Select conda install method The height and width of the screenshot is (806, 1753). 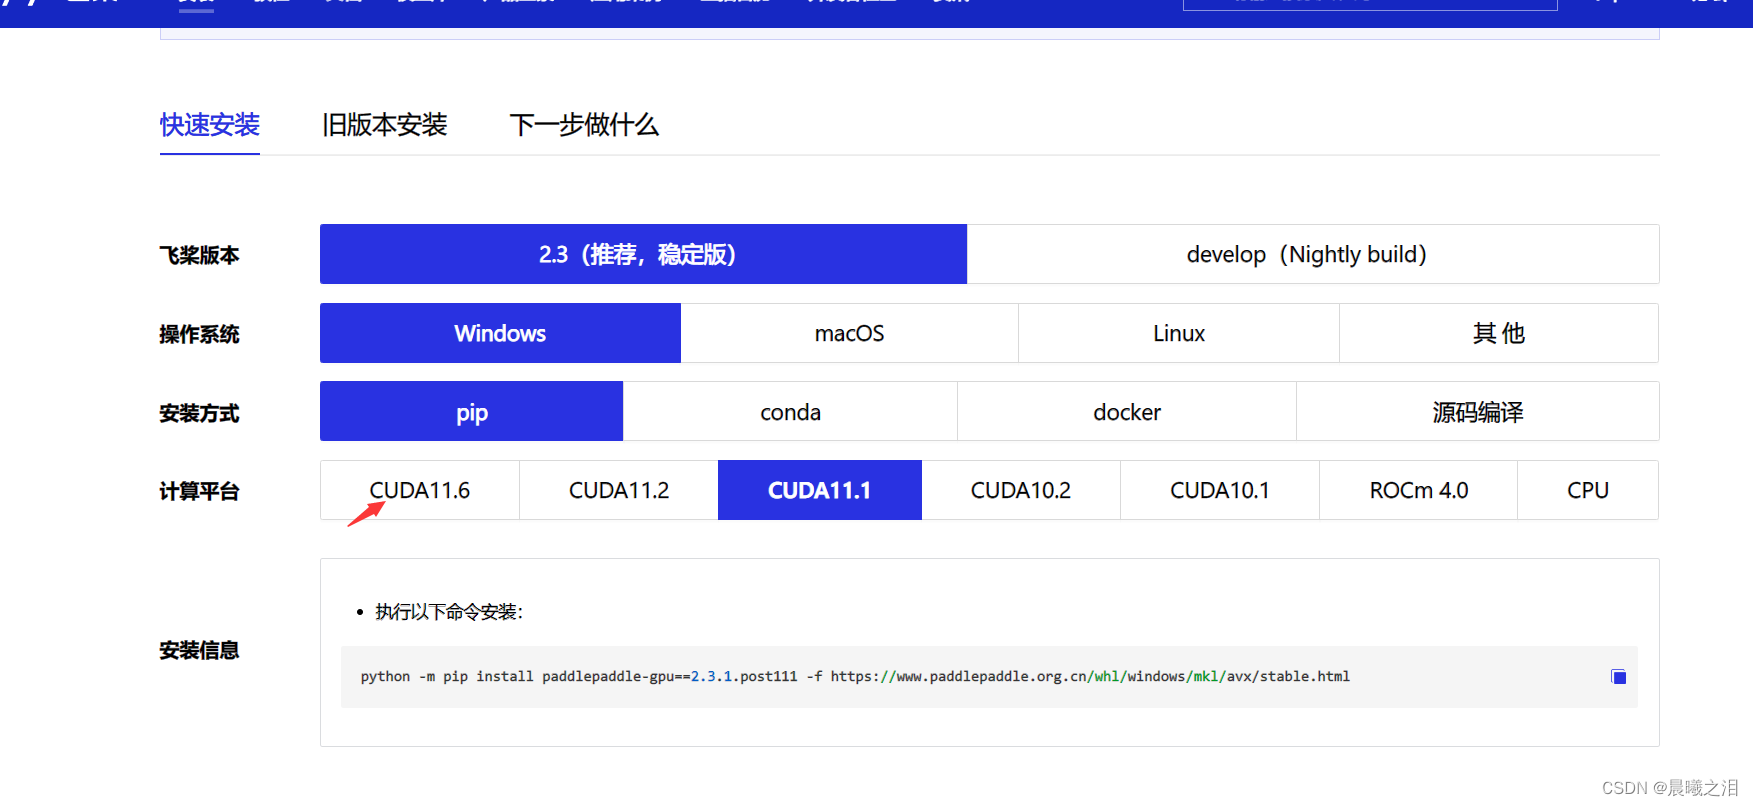coord(790,411)
